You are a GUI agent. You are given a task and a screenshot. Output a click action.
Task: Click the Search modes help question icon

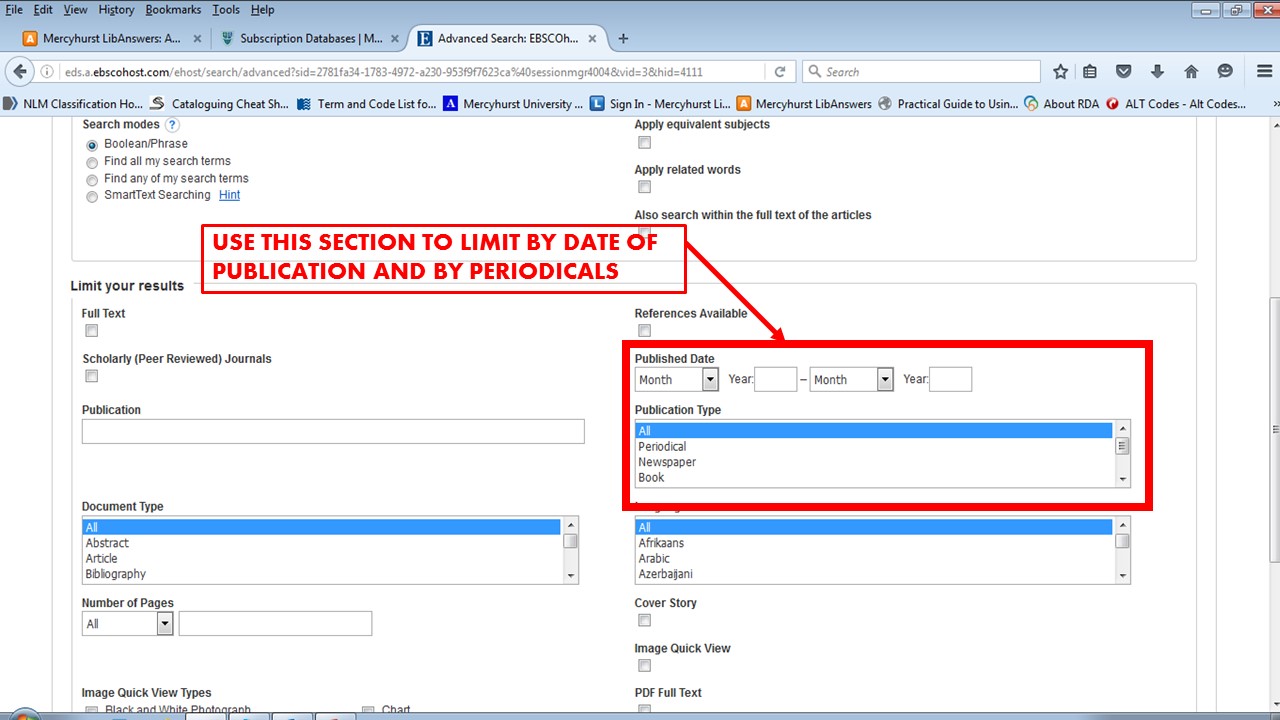172,125
